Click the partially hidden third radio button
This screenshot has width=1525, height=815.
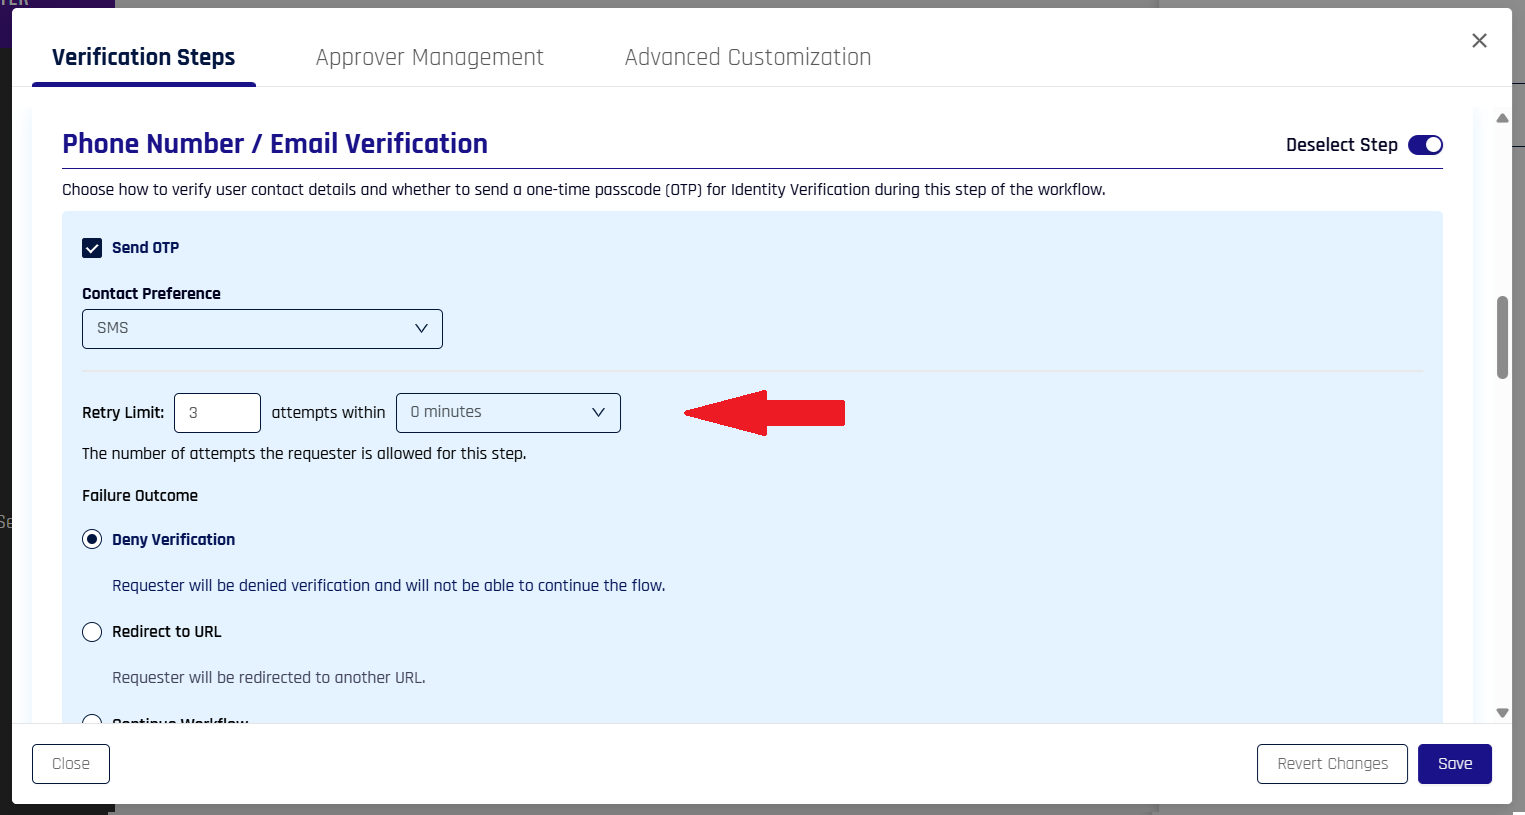point(92,720)
